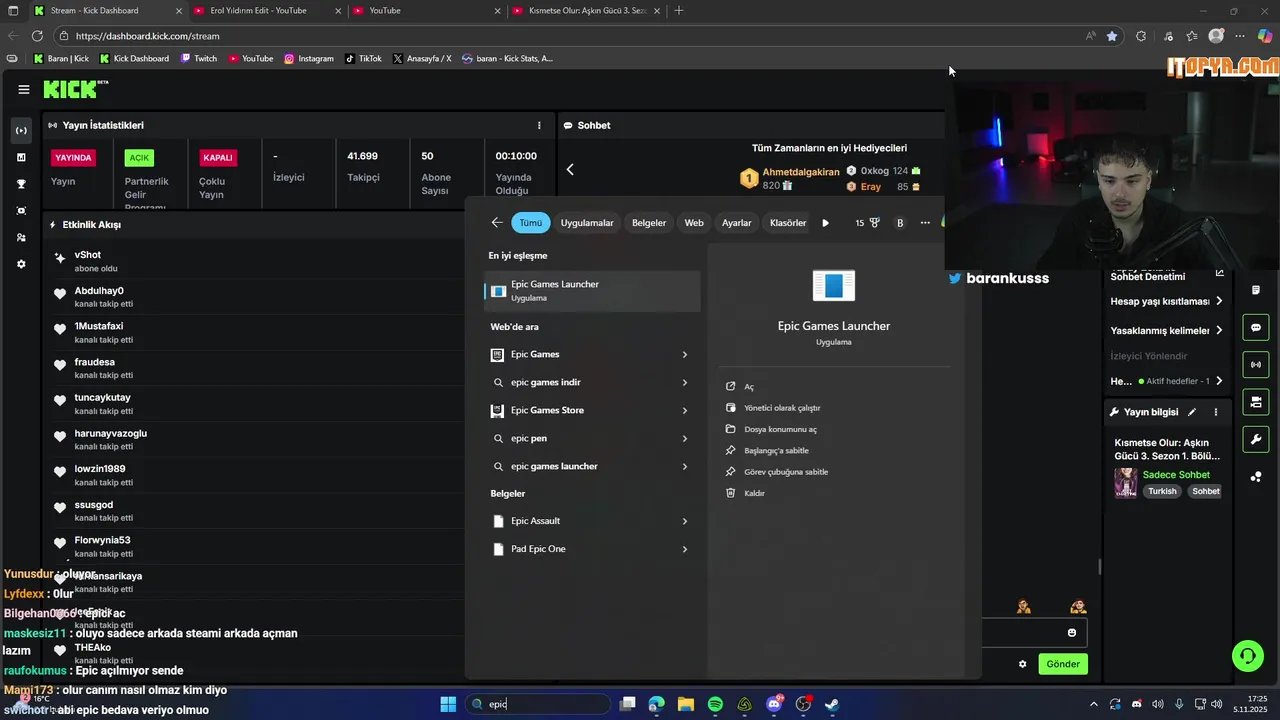The height and width of the screenshot is (720, 1280).
Task: Open the community users icon in sidebar
Action: (x=21, y=237)
